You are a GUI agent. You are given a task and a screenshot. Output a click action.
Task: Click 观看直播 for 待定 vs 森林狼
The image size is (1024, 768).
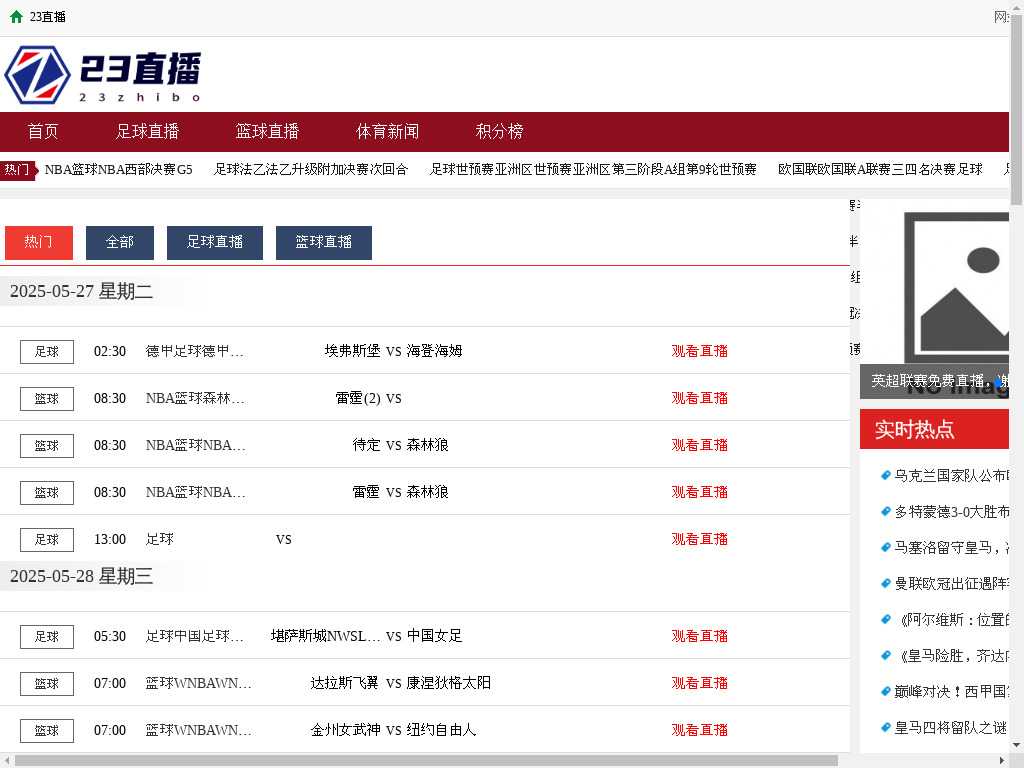(699, 445)
